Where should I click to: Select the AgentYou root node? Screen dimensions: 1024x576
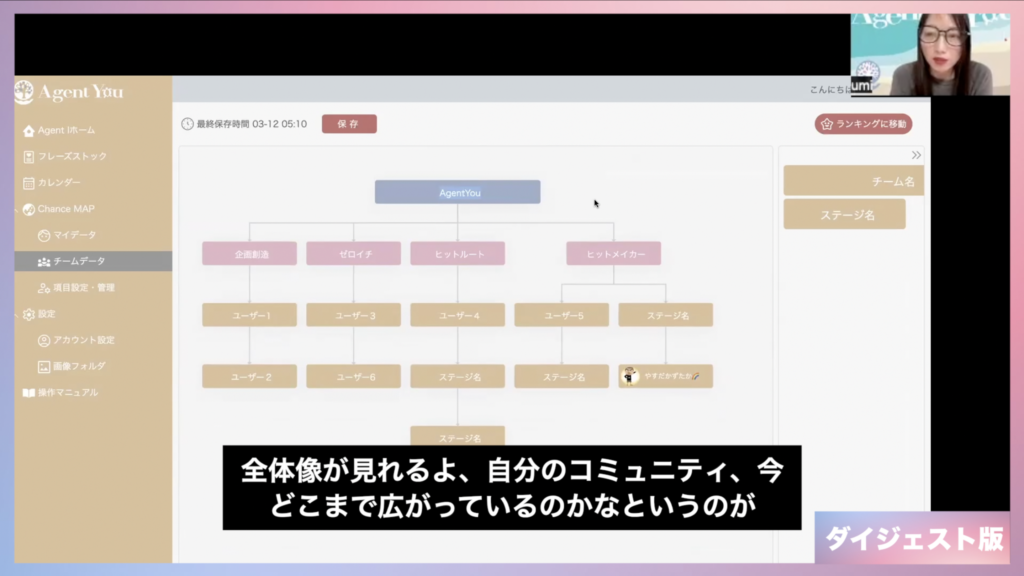(x=457, y=192)
